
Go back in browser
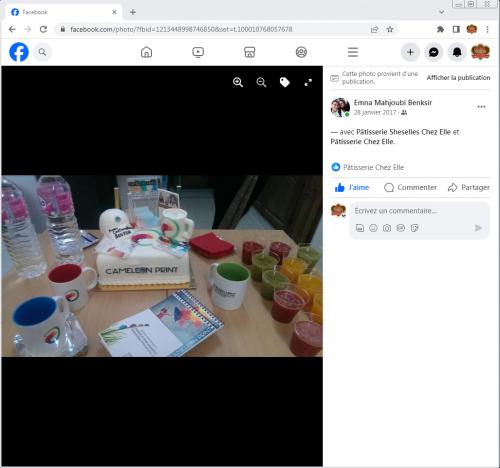point(12,29)
